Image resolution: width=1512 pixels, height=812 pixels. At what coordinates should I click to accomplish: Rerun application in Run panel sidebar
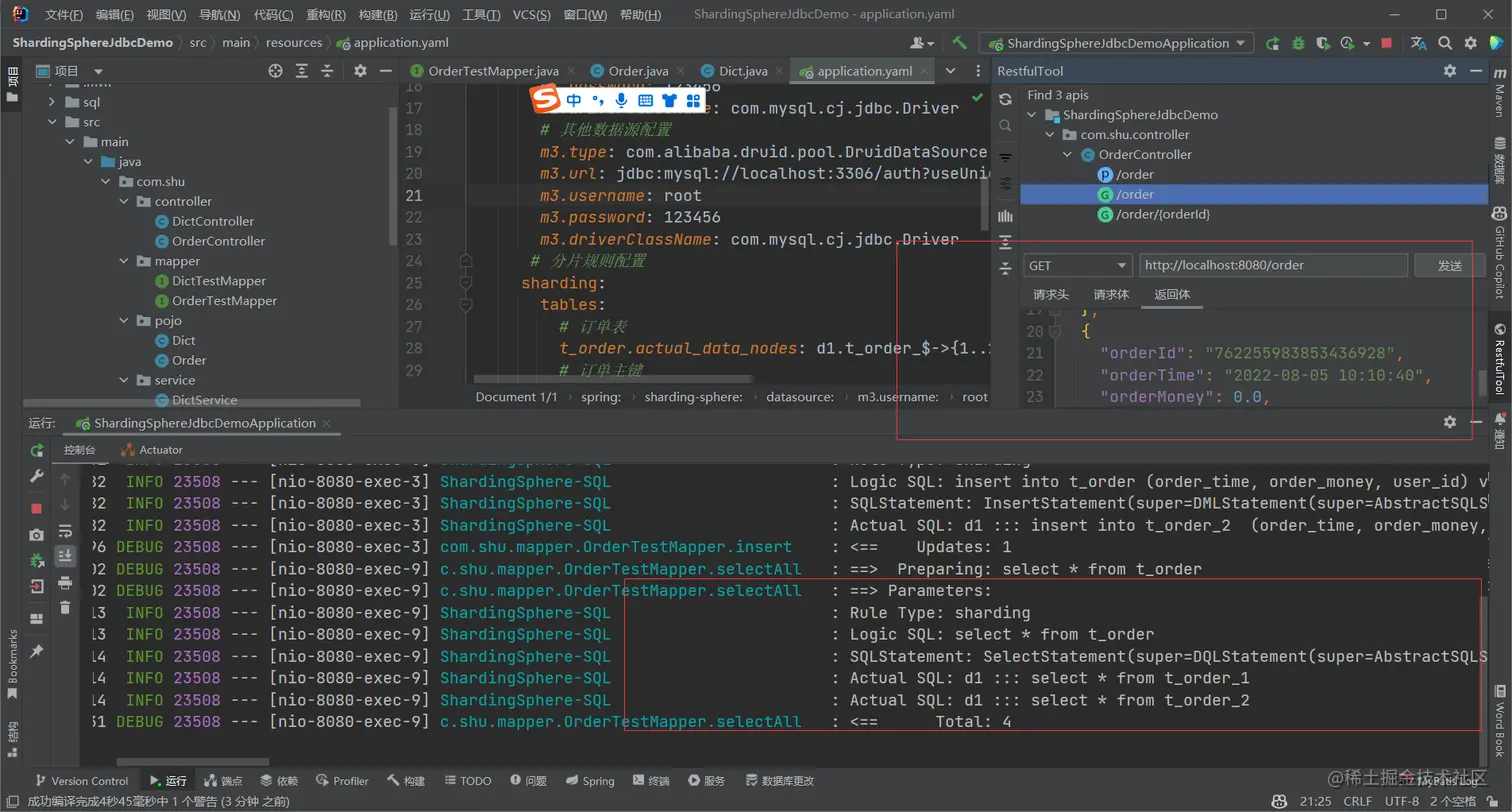pyautogui.click(x=37, y=450)
